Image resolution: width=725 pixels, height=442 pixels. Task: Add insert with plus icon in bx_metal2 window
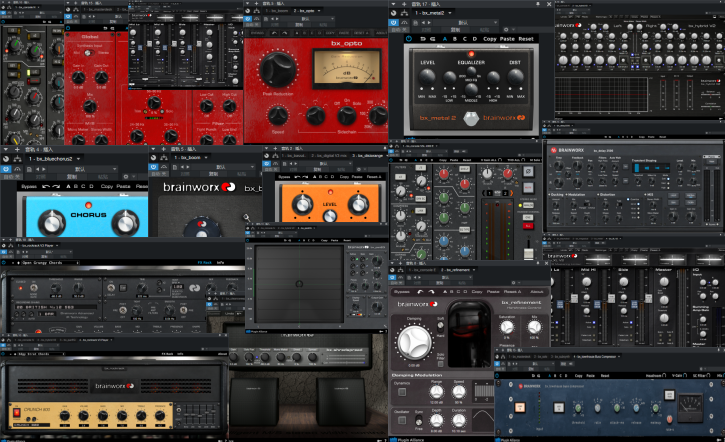(404, 4)
